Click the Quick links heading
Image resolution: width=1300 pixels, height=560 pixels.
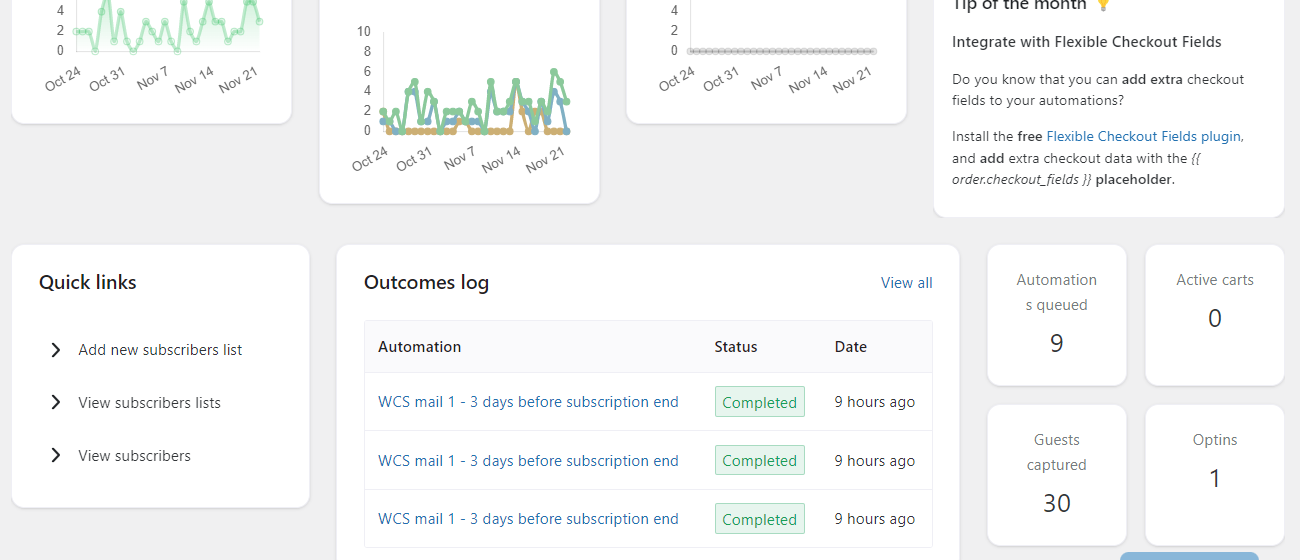click(88, 283)
